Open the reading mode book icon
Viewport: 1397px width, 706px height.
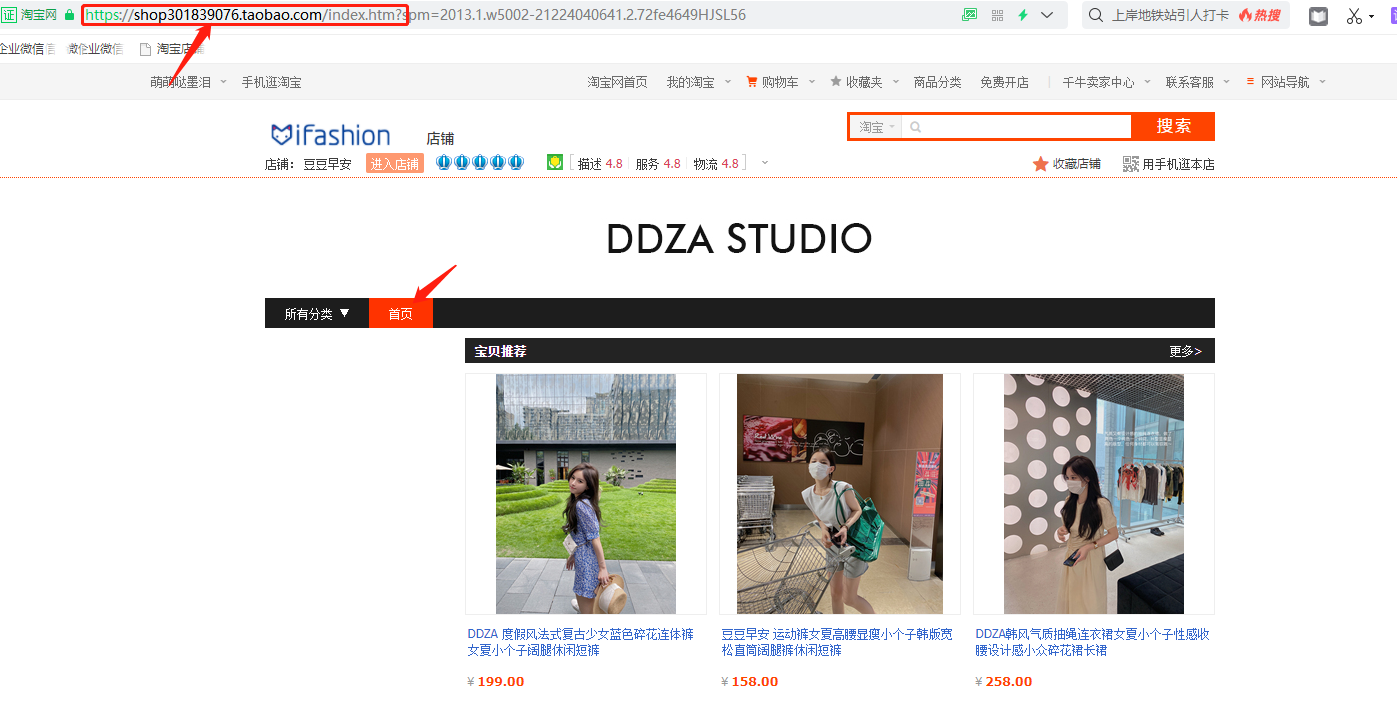[x=1319, y=16]
